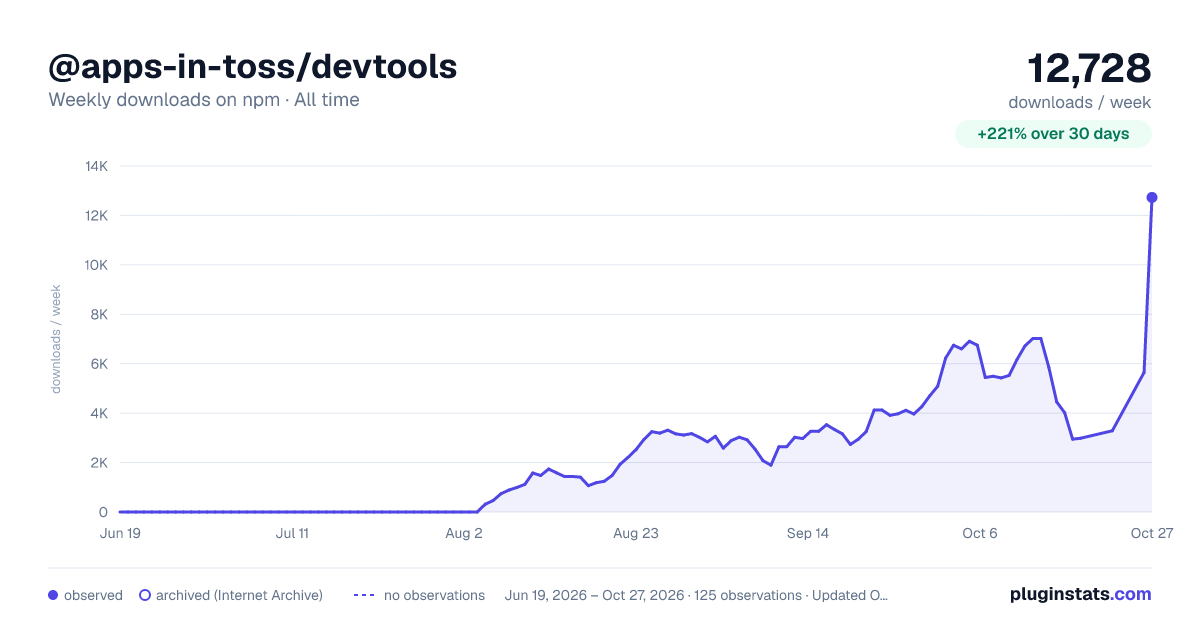Select the Oct 27 data point on the chart
The width and height of the screenshot is (1200, 630).
(1152, 197)
